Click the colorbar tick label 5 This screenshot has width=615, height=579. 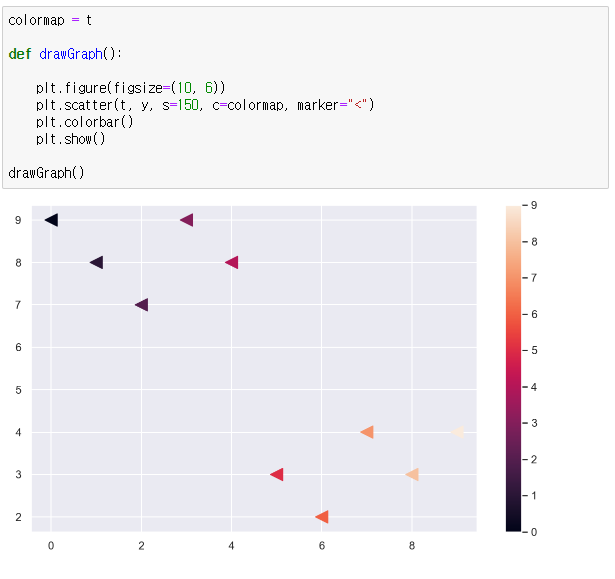tap(534, 350)
